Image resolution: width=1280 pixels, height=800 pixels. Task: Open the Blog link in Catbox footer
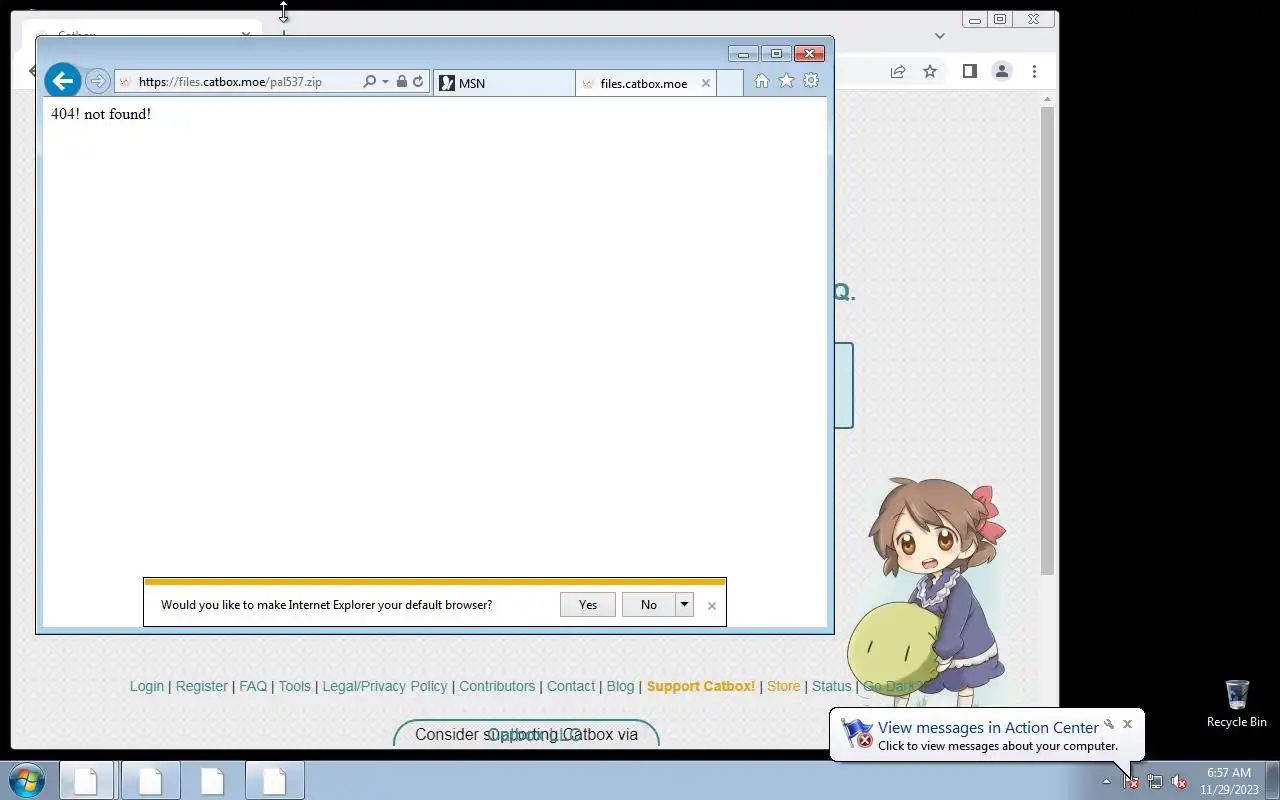[620, 686]
